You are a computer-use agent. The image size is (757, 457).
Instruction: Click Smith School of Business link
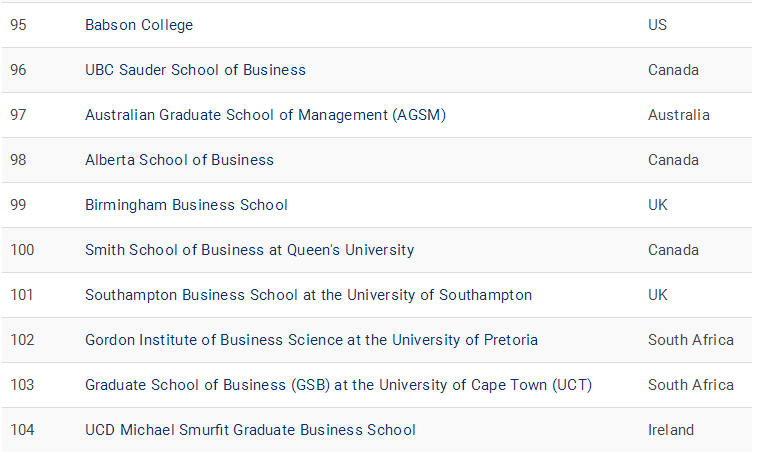pos(249,250)
